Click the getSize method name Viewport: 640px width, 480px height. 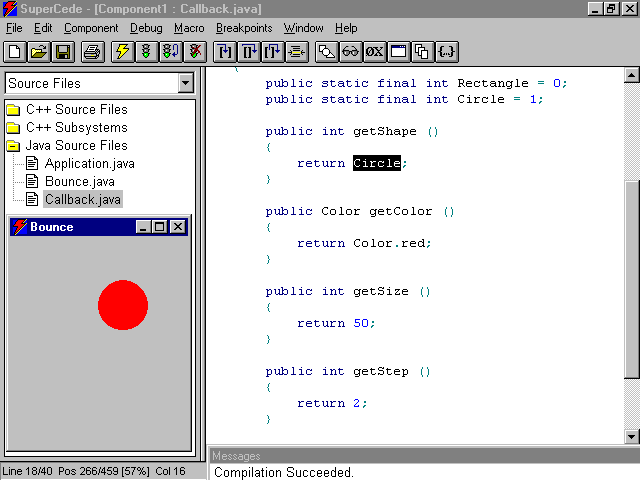click(381, 291)
